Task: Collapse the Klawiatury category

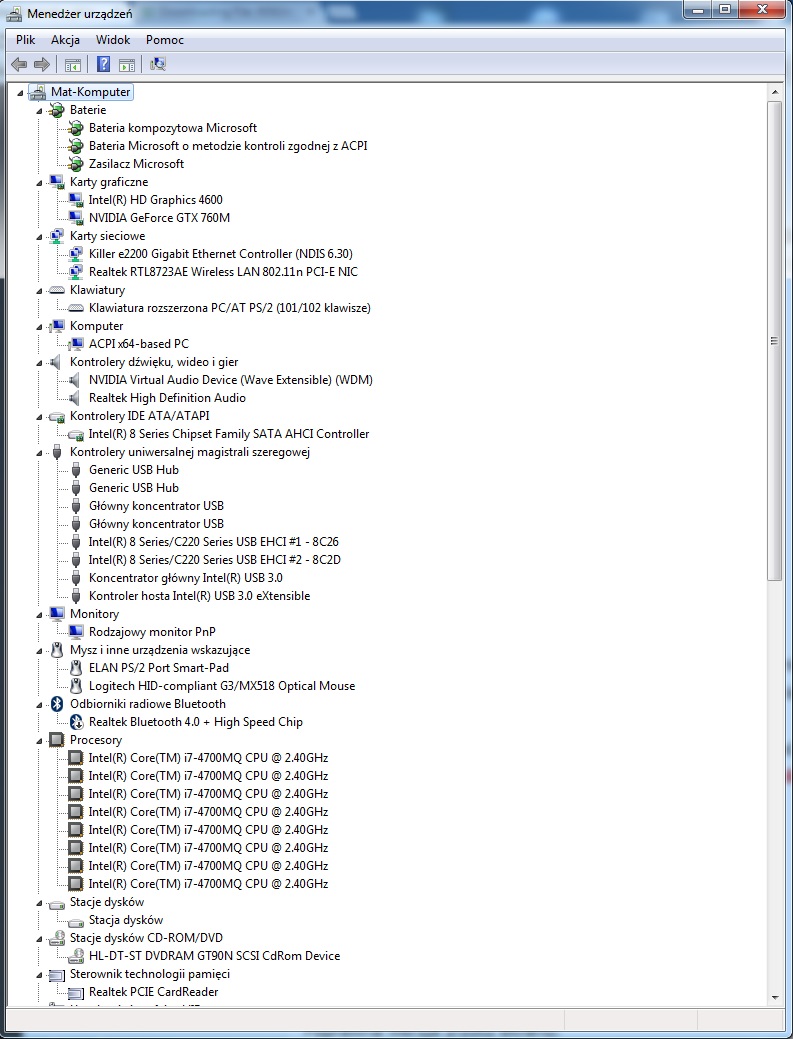Action: tap(40, 291)
